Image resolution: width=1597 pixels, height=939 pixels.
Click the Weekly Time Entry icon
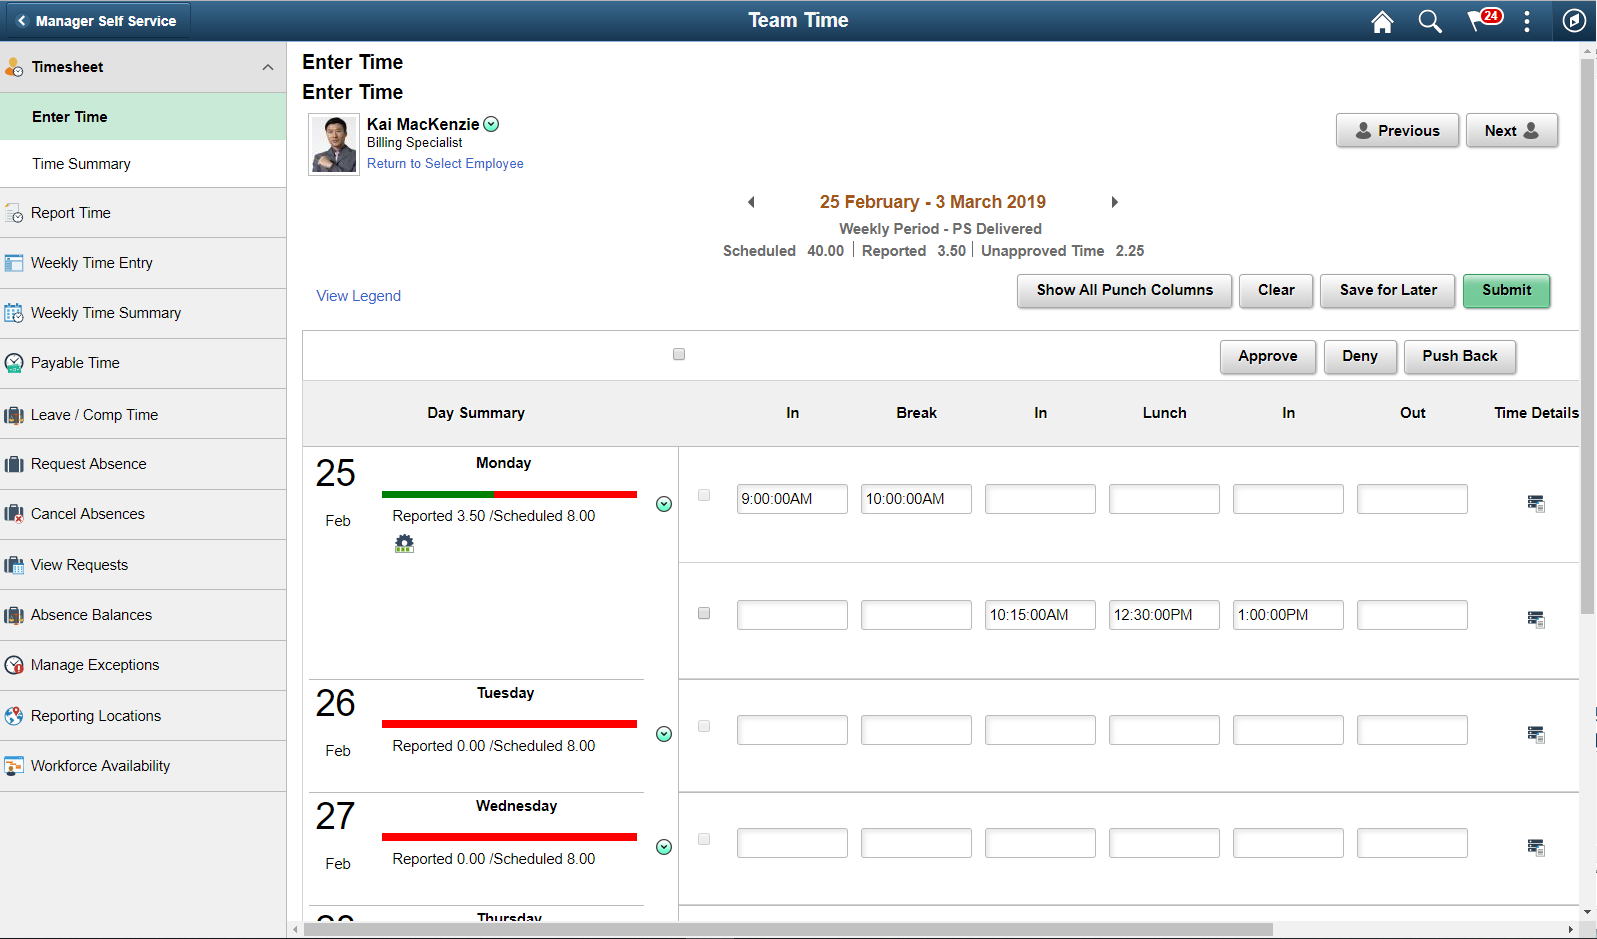(x=14, y=263)
